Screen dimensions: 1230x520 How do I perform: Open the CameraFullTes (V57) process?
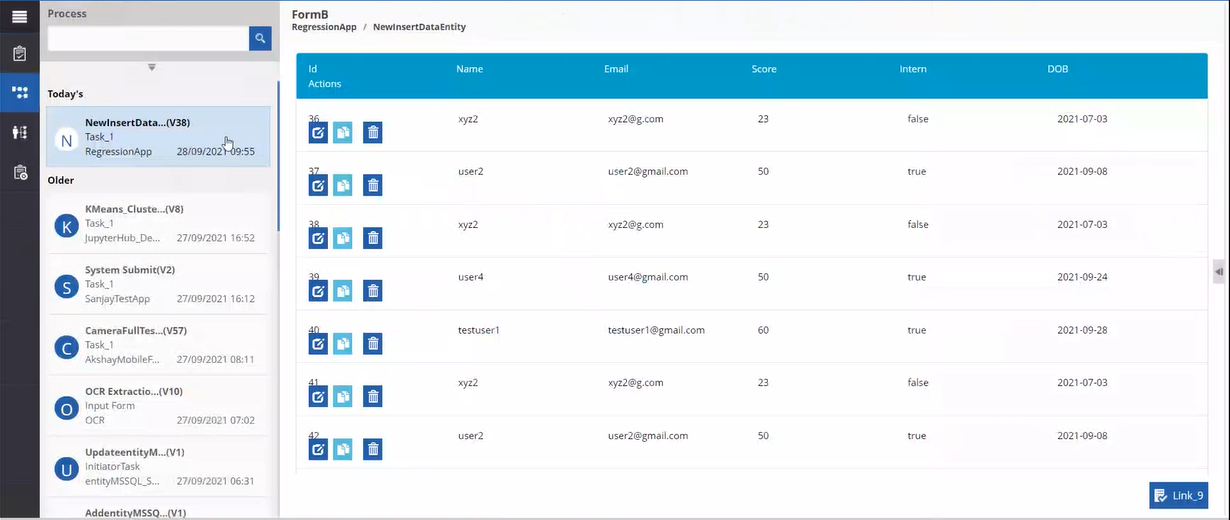pos(158,345)
